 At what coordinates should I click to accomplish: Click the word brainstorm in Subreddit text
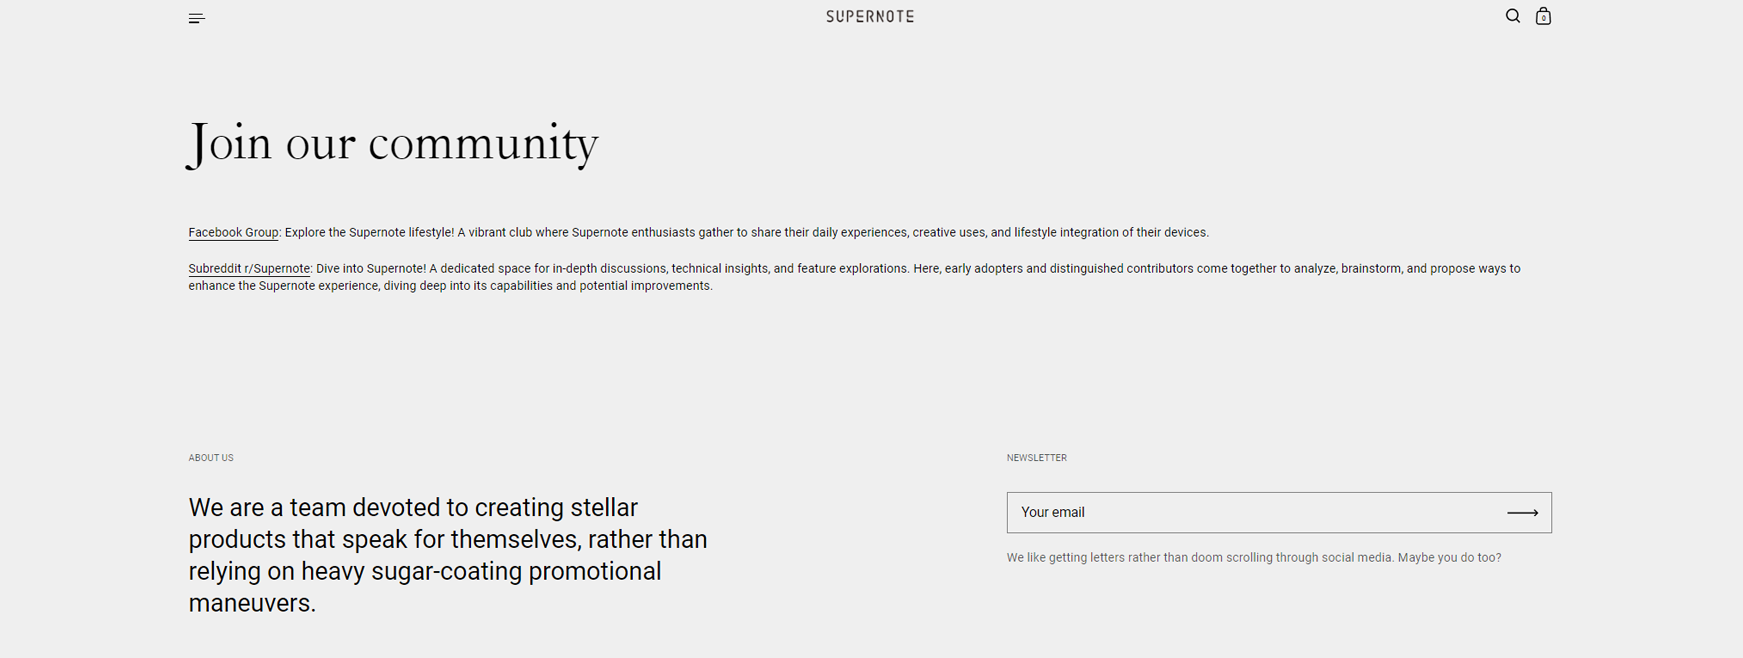click(1371, 268)
